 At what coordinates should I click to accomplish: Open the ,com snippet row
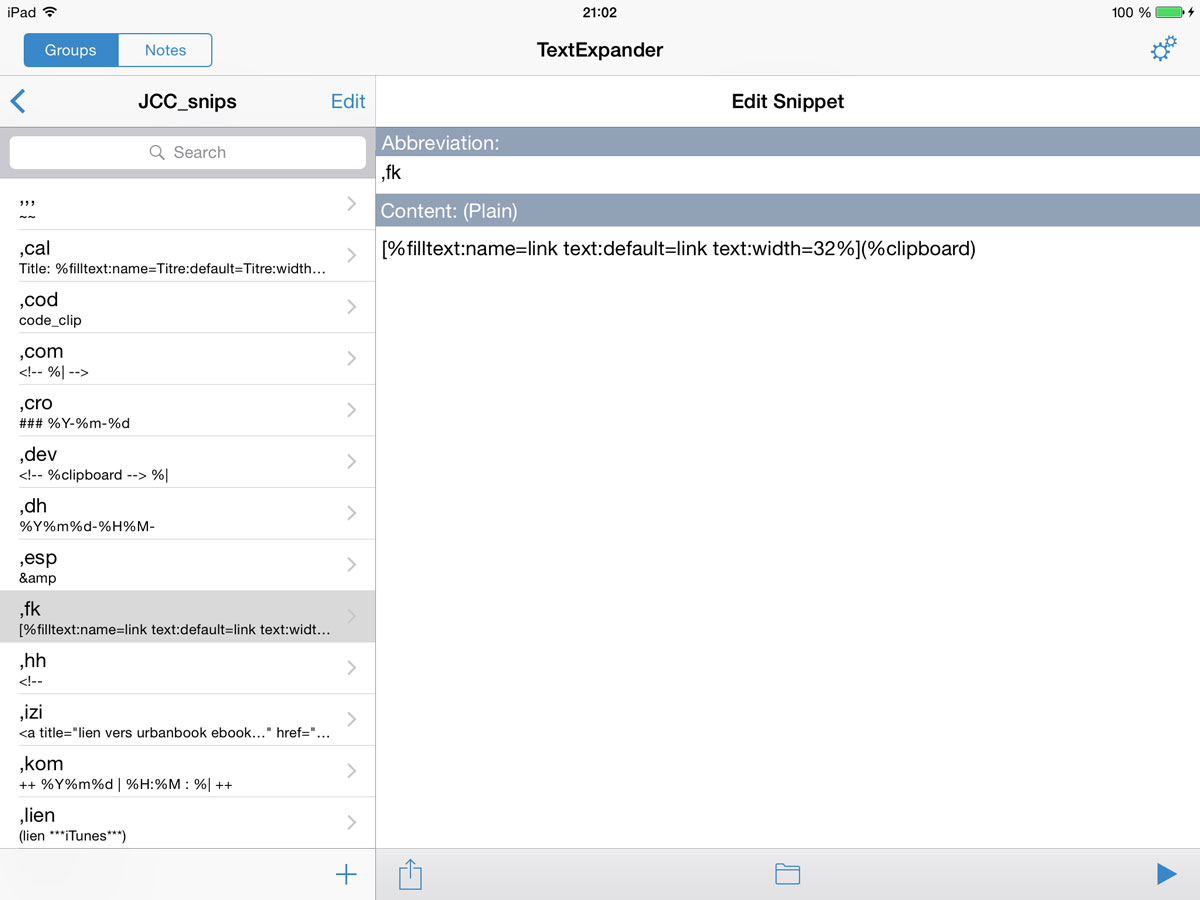tap(187, 359)
